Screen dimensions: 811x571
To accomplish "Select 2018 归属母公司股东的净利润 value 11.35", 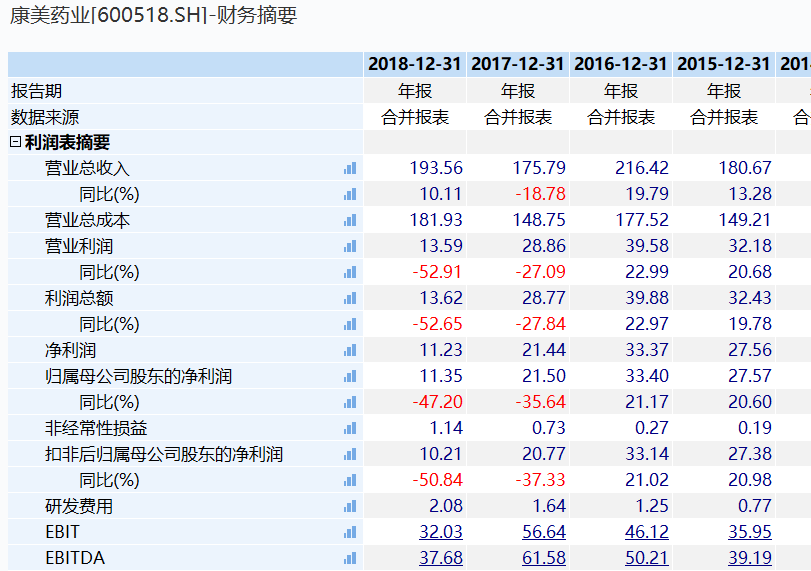I will [441, 375].
